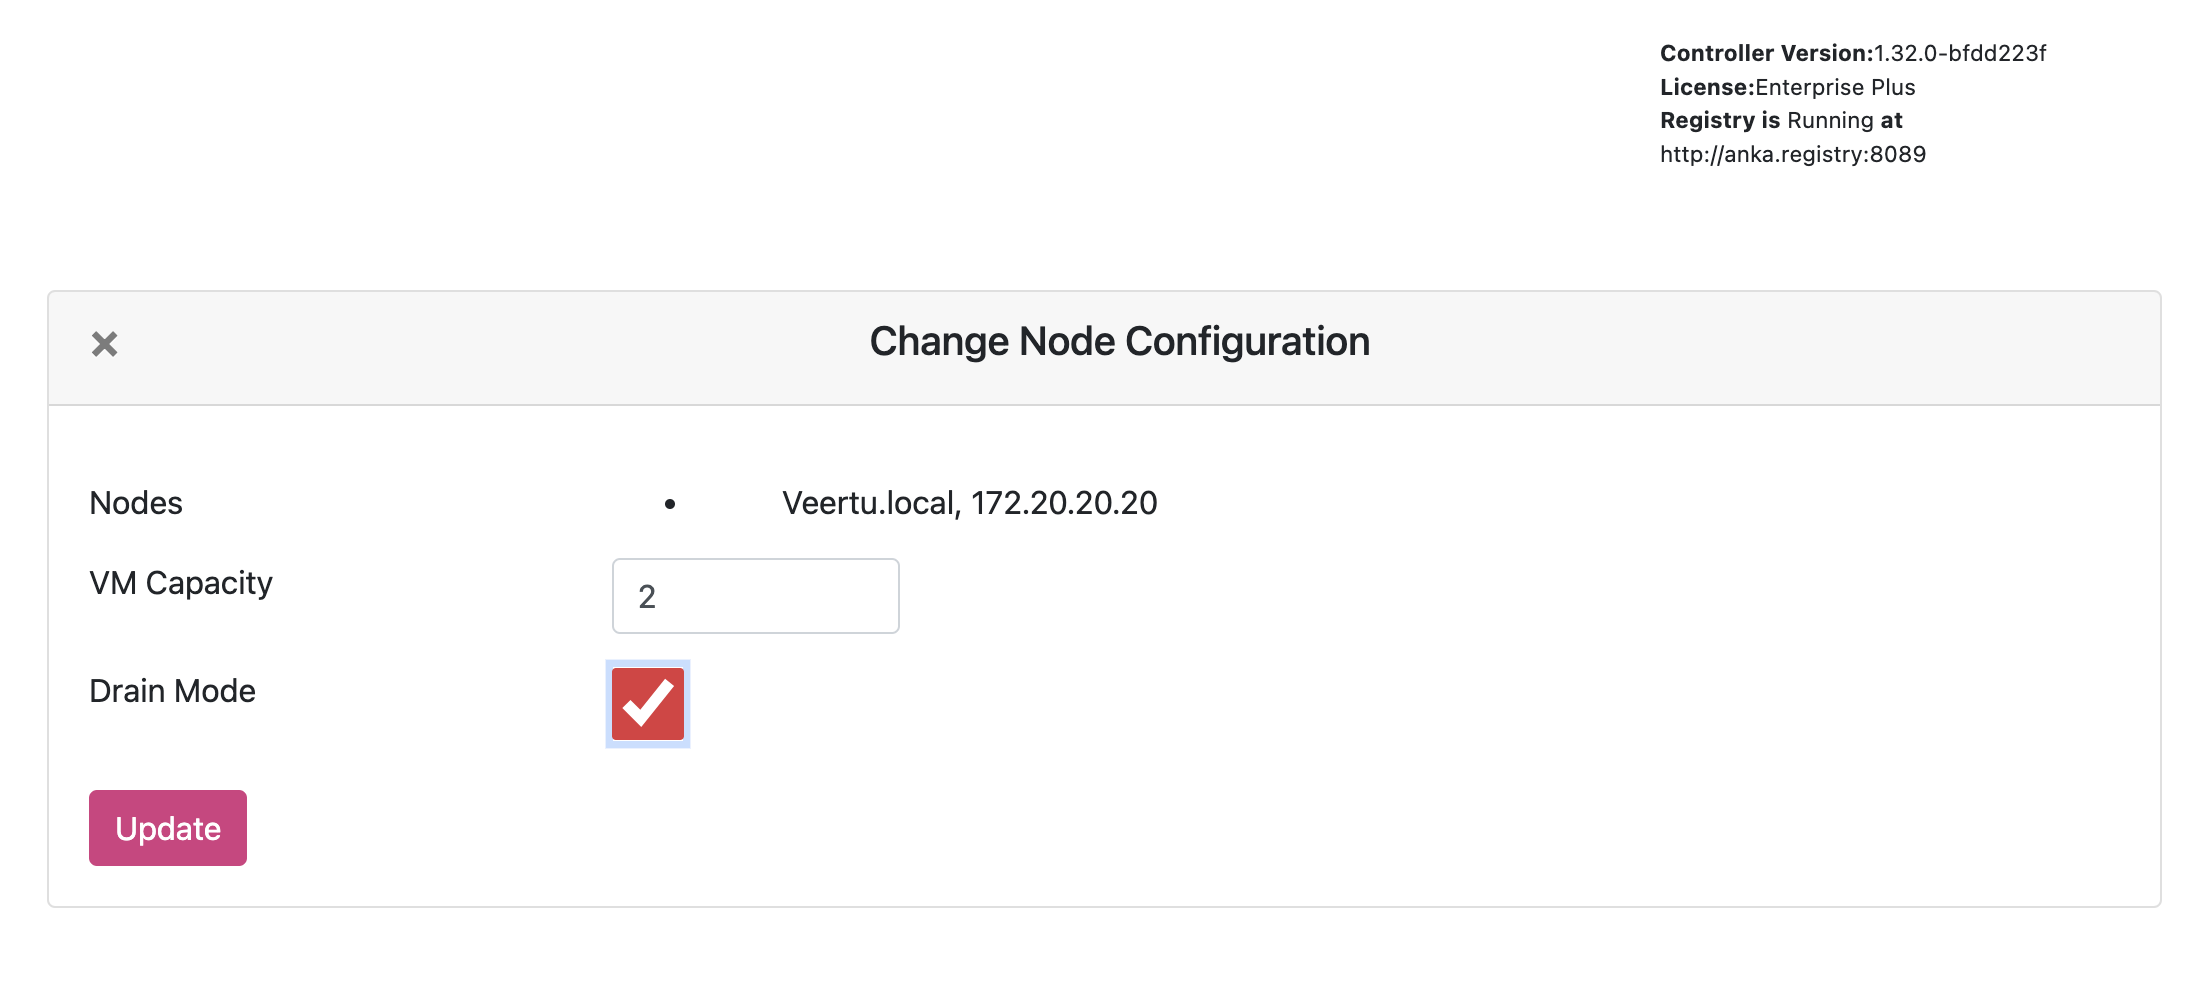Click the 172.20.20.20 node IP address
This screenshot has height=986, width=2192.
[1064, 503]
